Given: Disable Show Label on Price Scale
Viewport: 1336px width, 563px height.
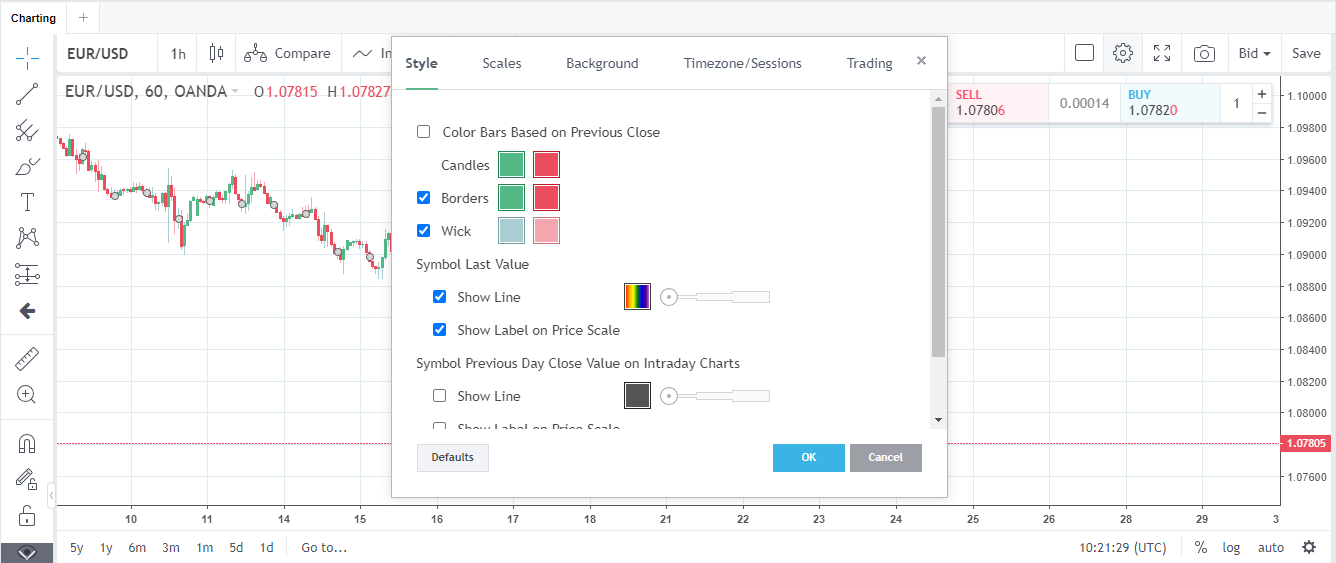Looking at the screenshot, I should point(440,330).
